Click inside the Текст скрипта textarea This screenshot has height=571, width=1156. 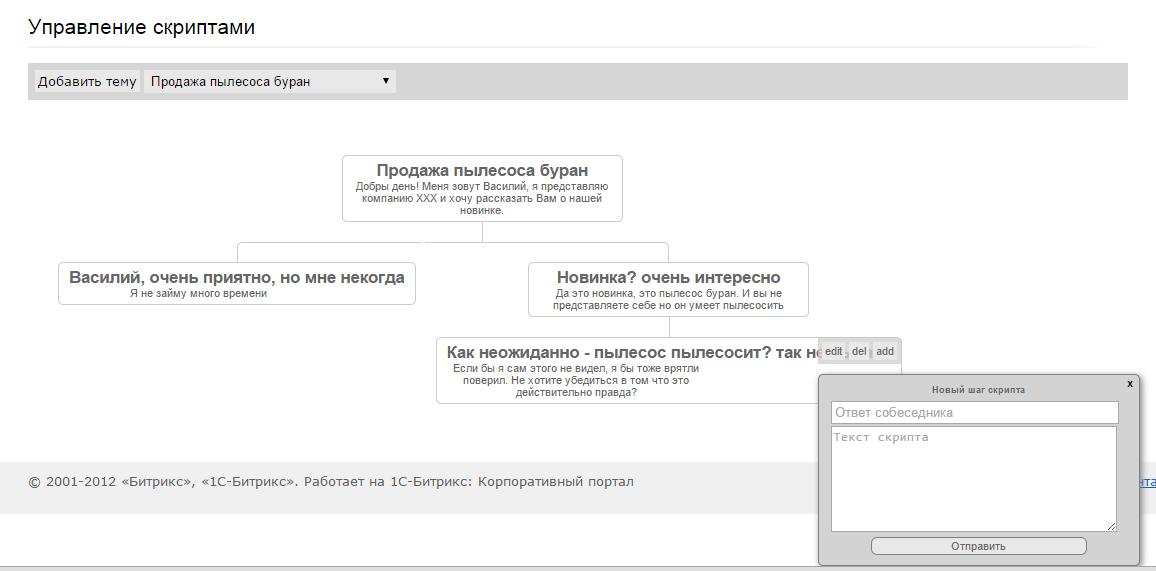coord(973,478)
